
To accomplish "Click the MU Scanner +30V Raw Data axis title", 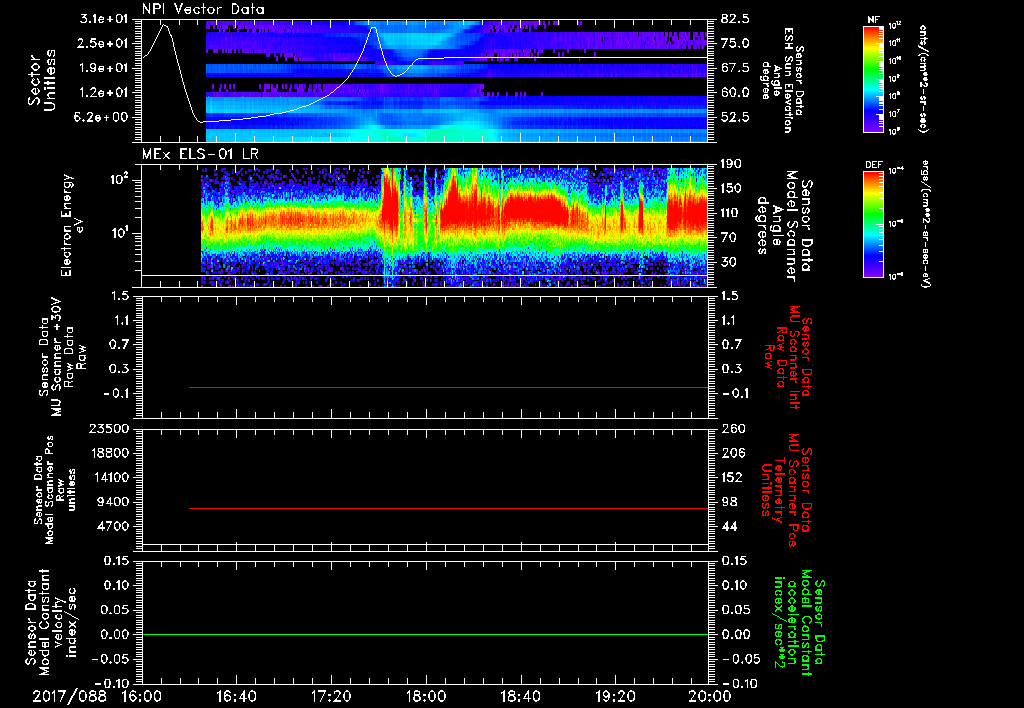I will [x=63, y=357].
